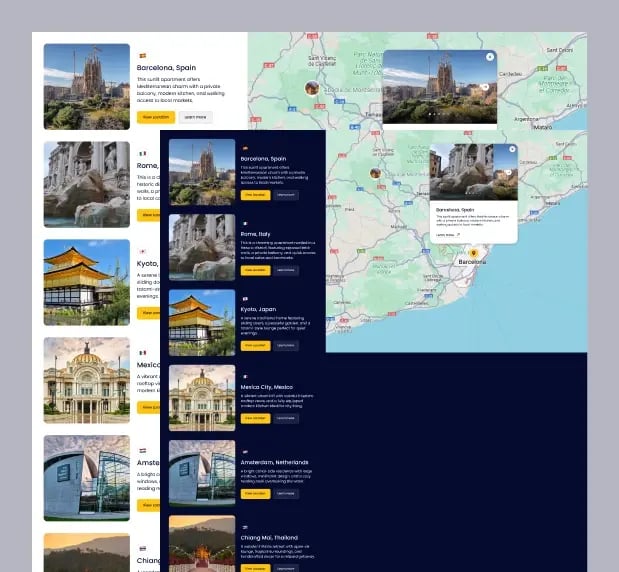This screenshot has width=619, height=572.
Task: Open the Barcelona thumbnail in the dark panel
Action: click(202, 172)
